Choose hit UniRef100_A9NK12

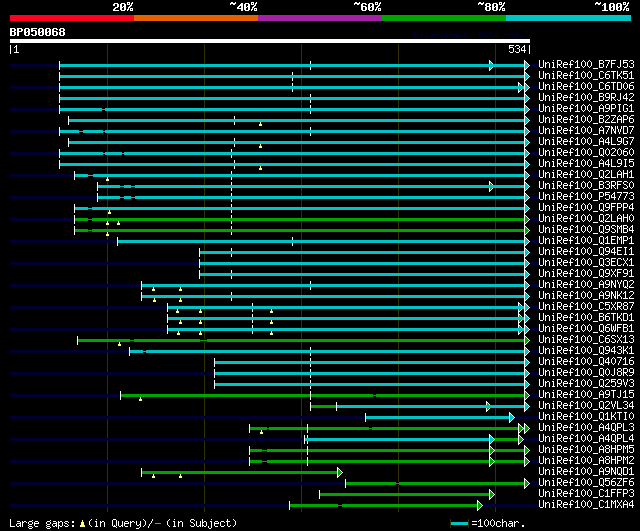click(586, 296)
